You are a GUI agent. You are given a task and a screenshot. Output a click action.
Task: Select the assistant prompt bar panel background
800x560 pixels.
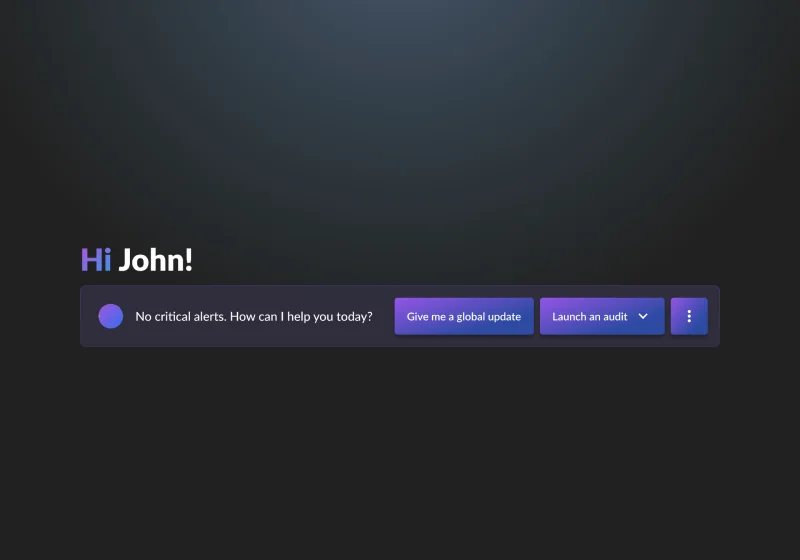tap(399, 316)
